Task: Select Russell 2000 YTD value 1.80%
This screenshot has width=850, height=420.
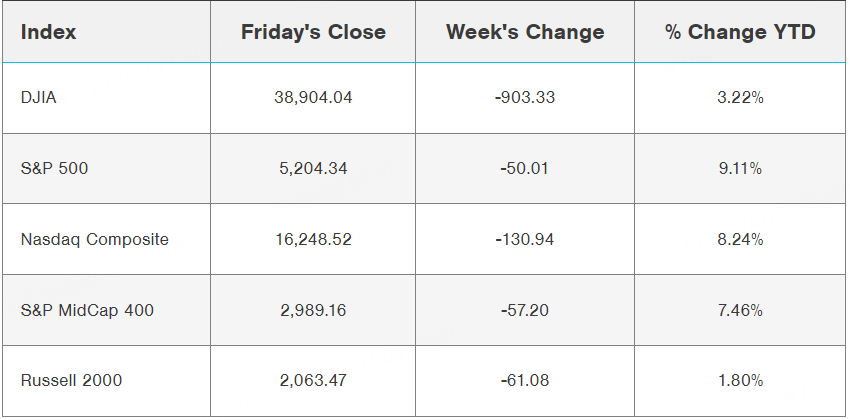Action: click(x=740, y=380)
